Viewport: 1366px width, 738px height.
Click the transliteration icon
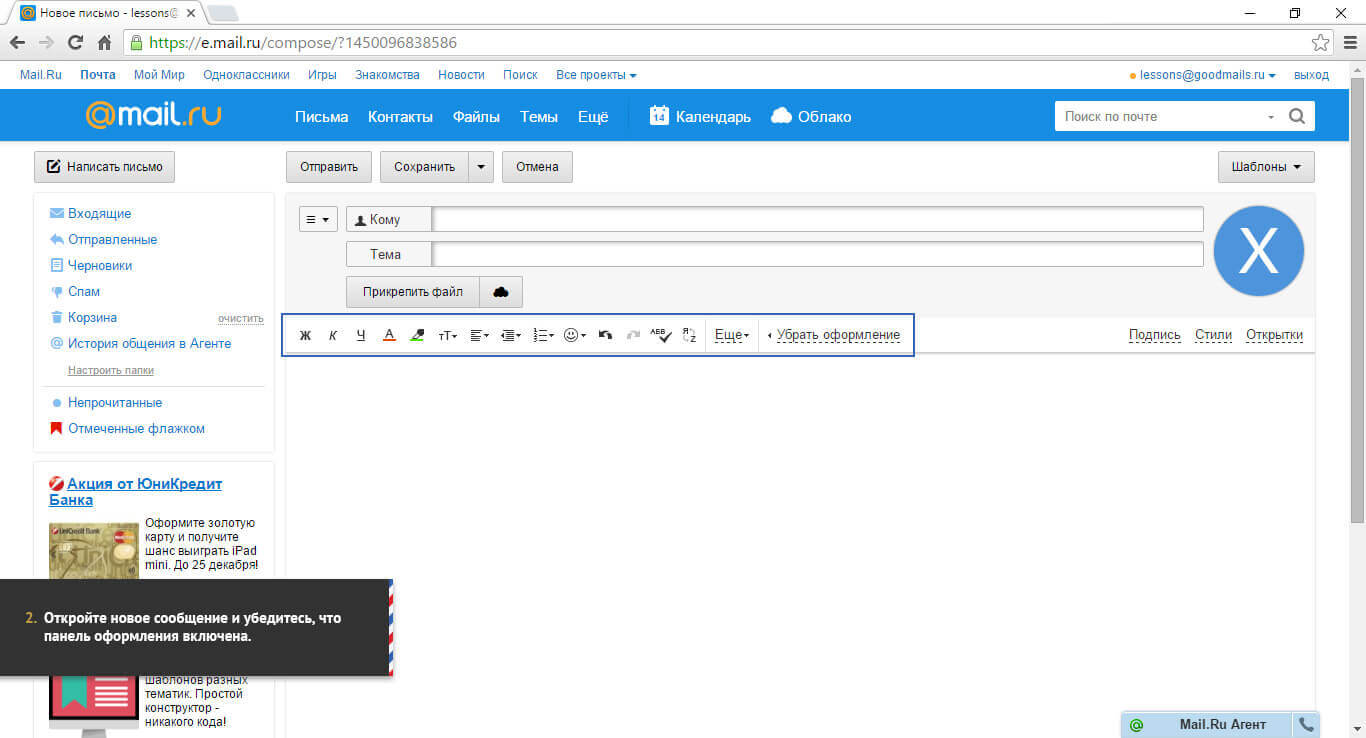[x=689, y=336]
